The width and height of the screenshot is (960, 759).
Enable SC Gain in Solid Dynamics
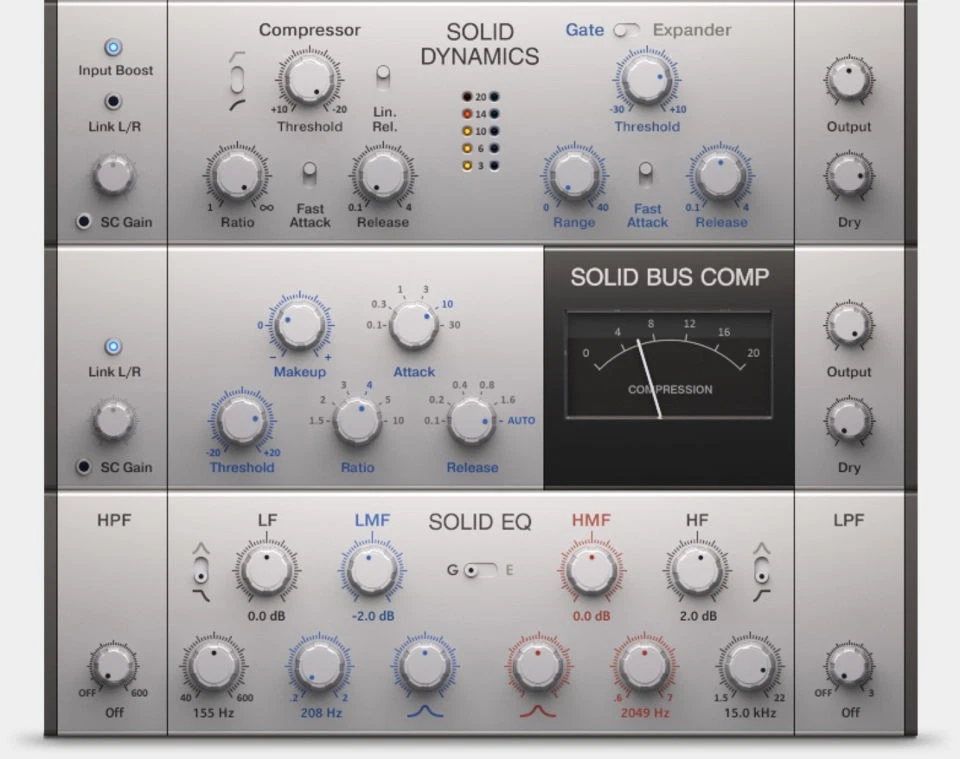[x=84, y=222]
